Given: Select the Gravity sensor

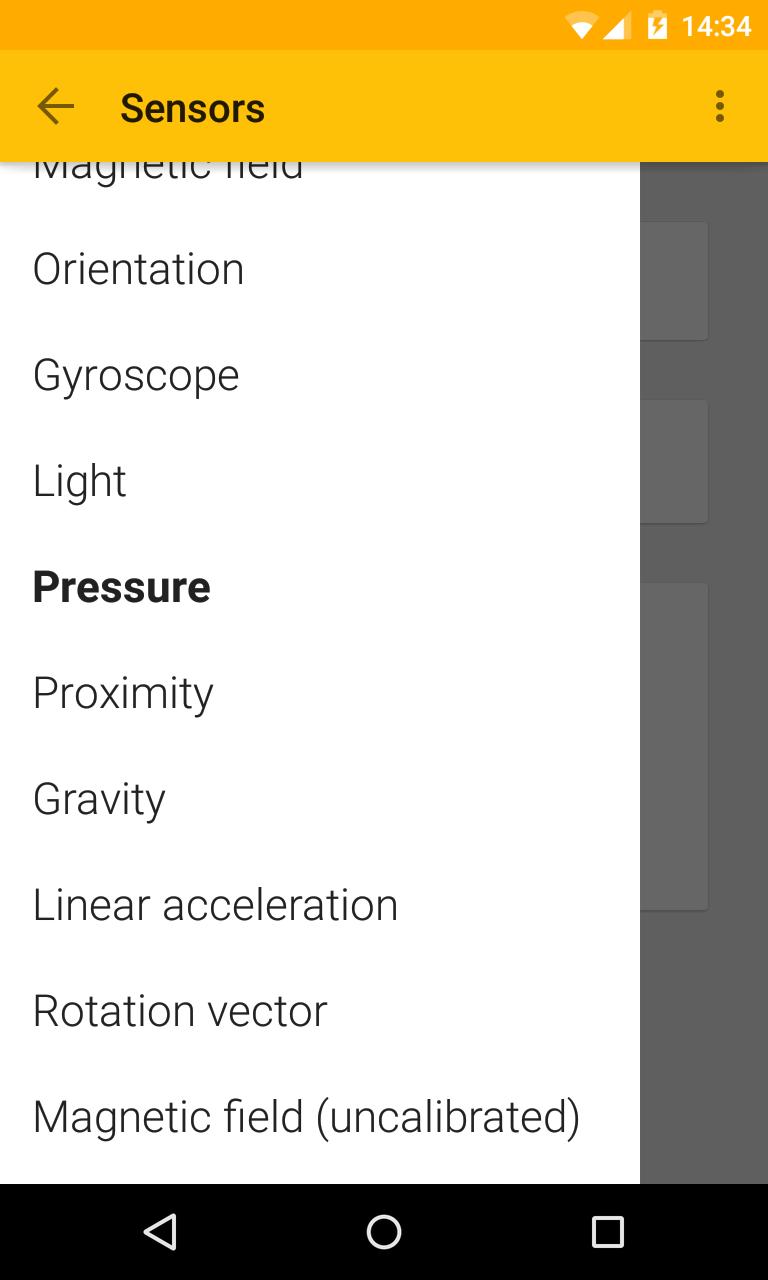Looking at the screenshot, I should (x=98, y=798).
